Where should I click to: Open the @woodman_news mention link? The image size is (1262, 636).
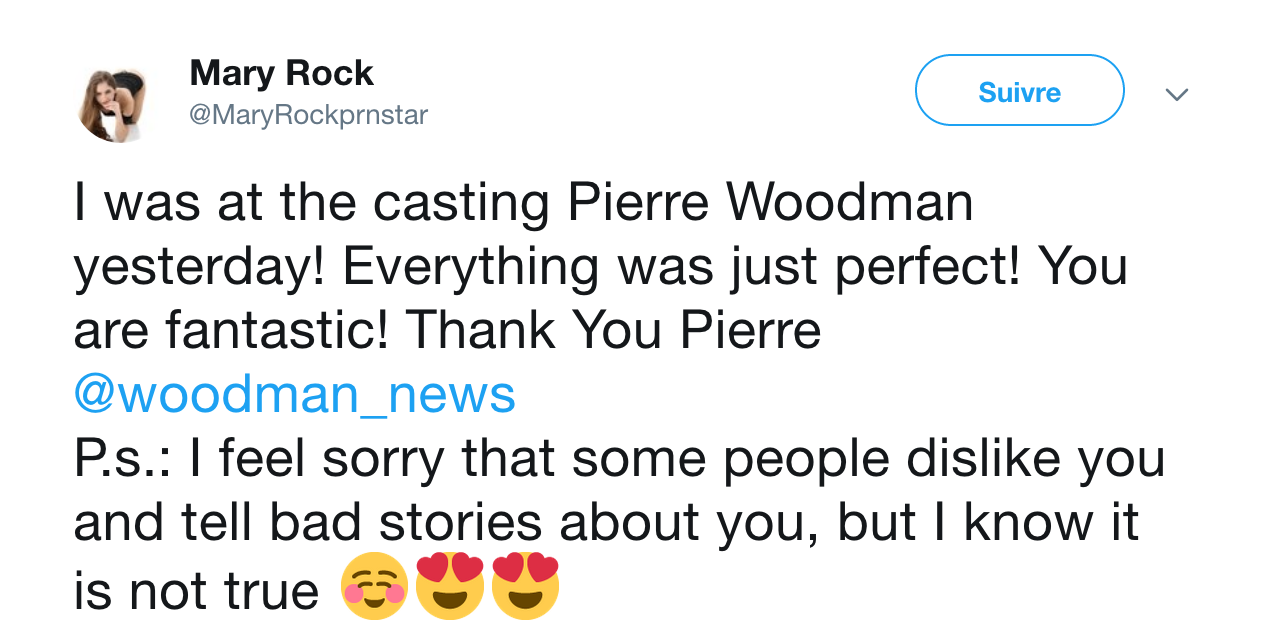pos(295,395)
